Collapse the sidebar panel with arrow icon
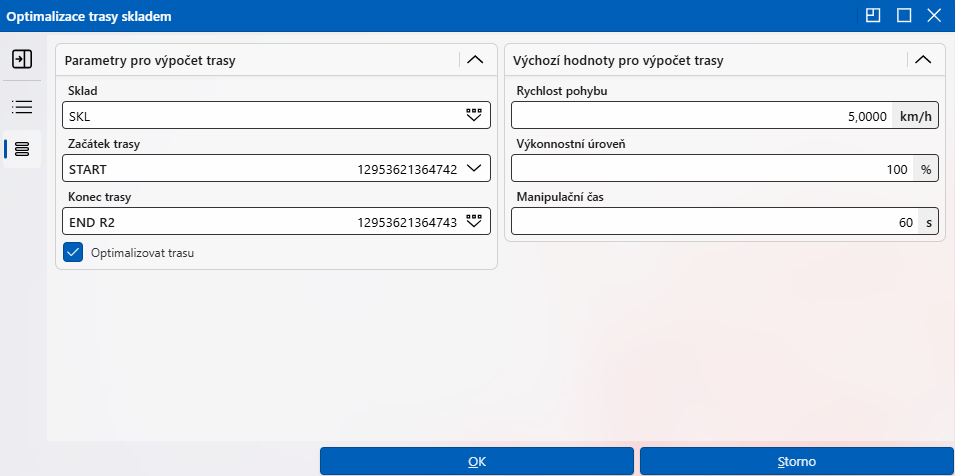The image size is (955, 476). point(22,59)
